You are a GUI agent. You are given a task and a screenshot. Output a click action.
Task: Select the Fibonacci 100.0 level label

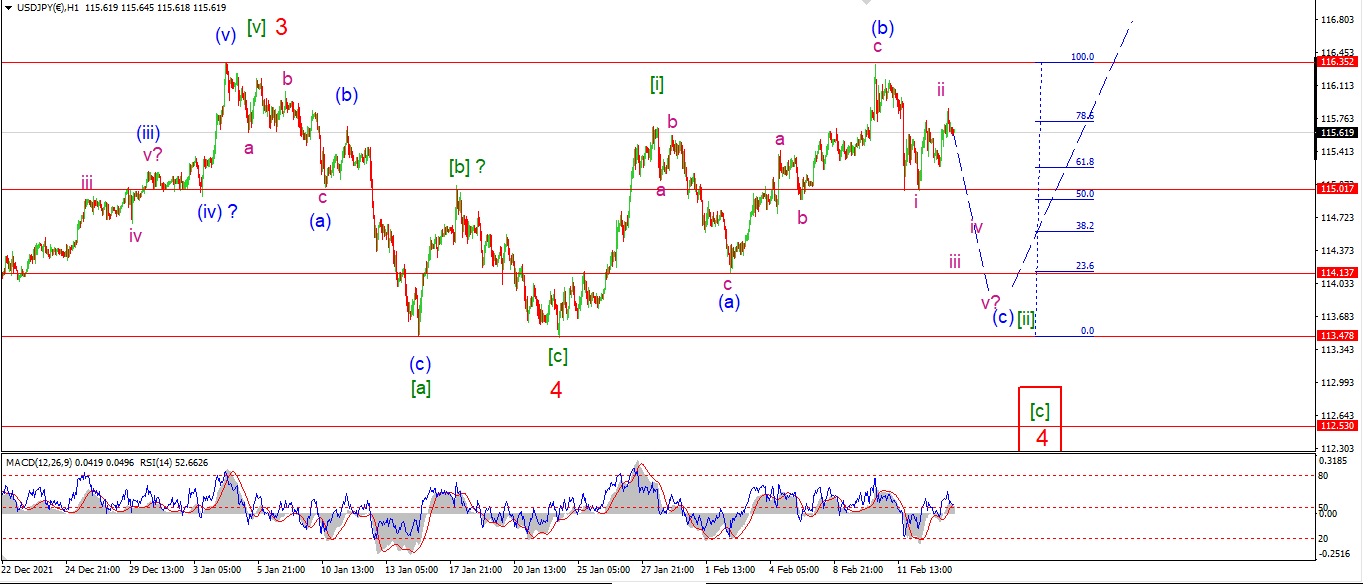pyautogui.click(x=1082, y=57)
